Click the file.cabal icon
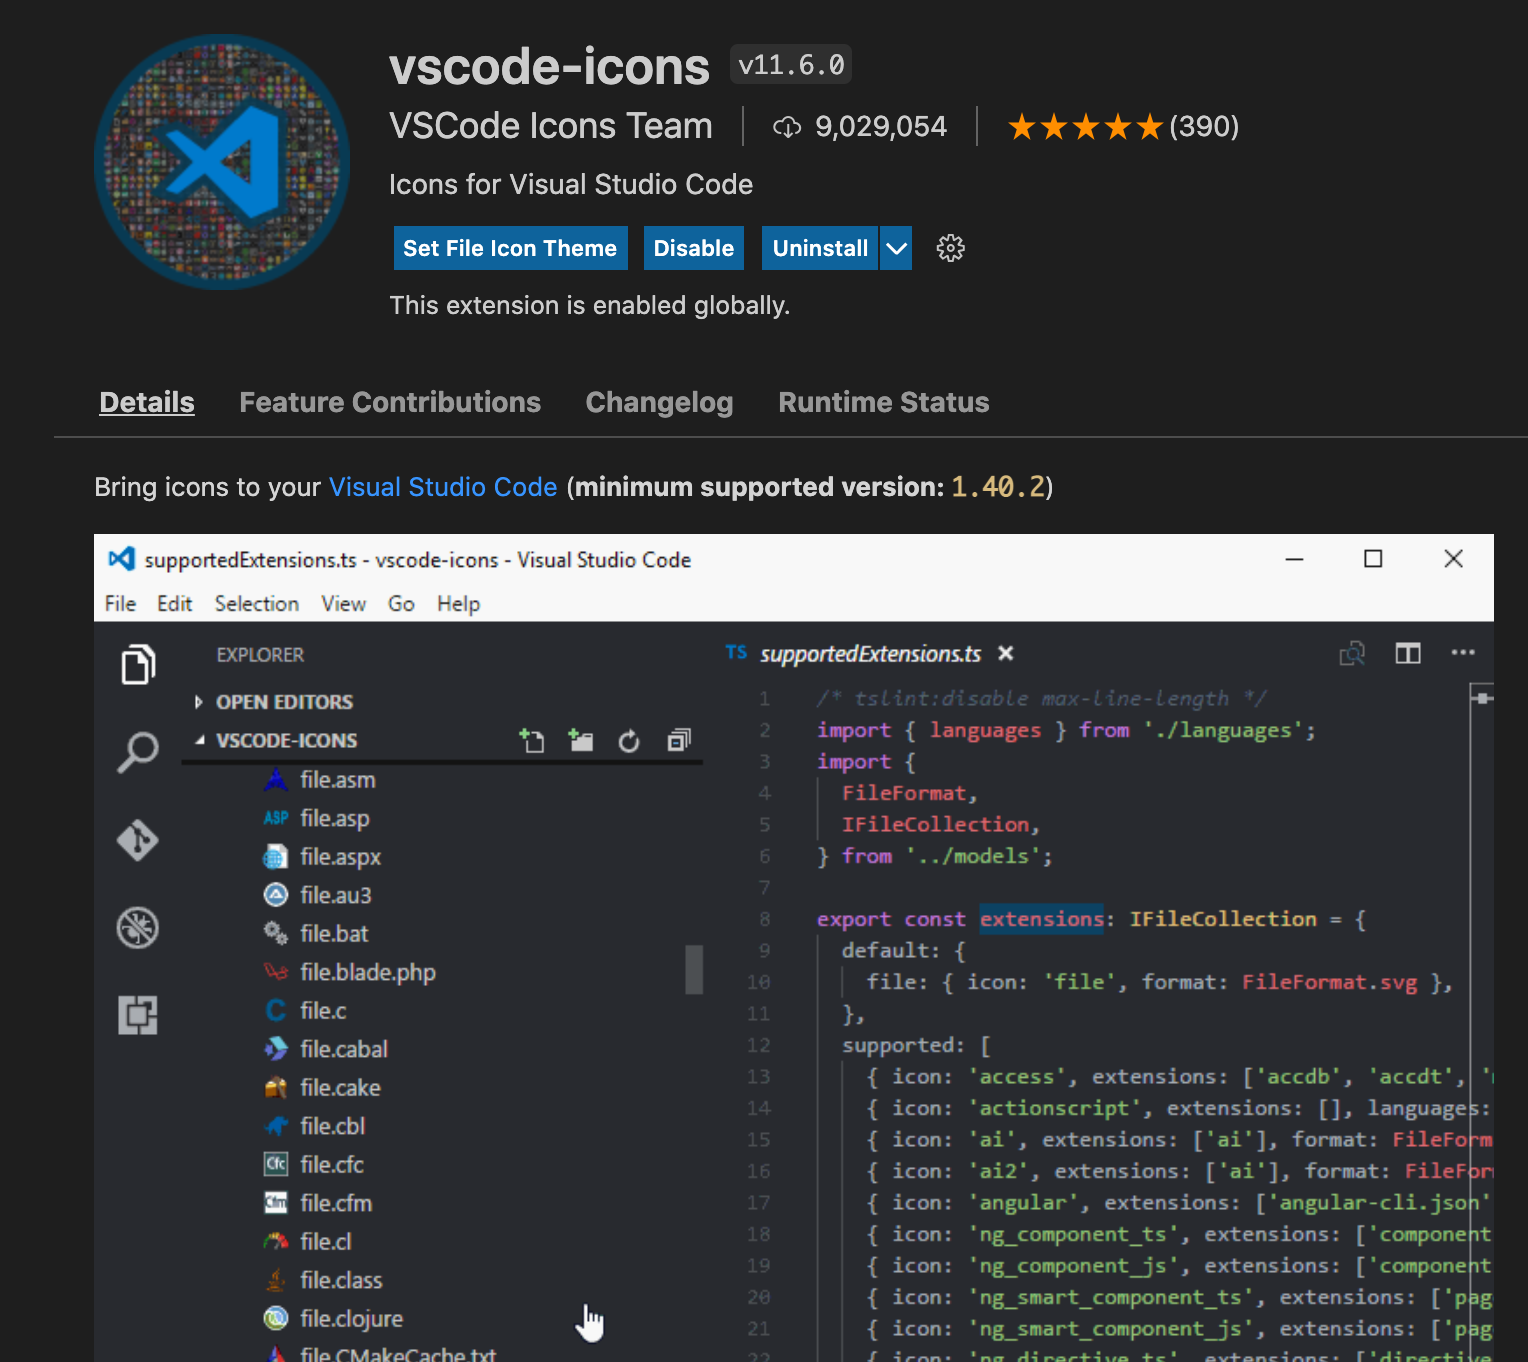Viewport: 1528px width, 1362px height. coord(276,1049)
